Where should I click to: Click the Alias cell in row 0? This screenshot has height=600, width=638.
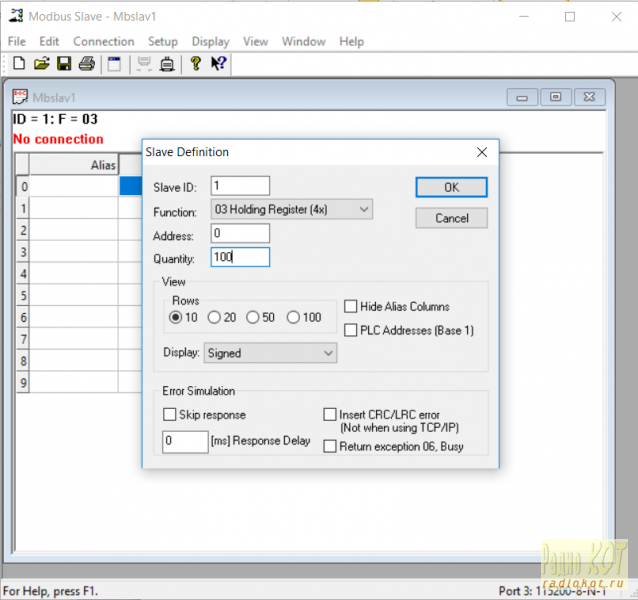[74, 186]
